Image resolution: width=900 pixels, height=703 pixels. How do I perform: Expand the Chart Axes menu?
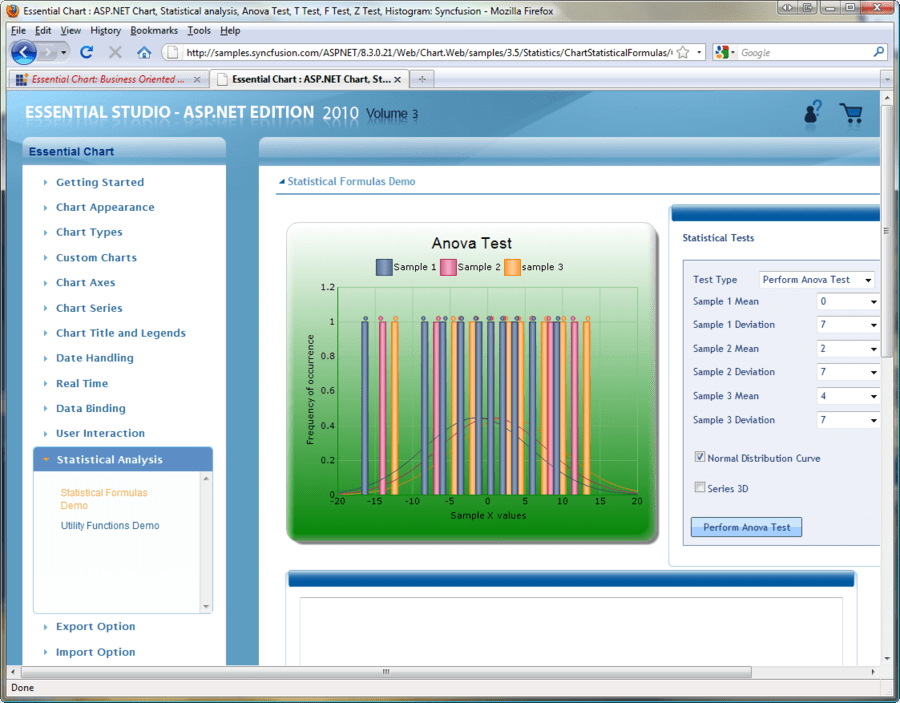coord(86,282)
